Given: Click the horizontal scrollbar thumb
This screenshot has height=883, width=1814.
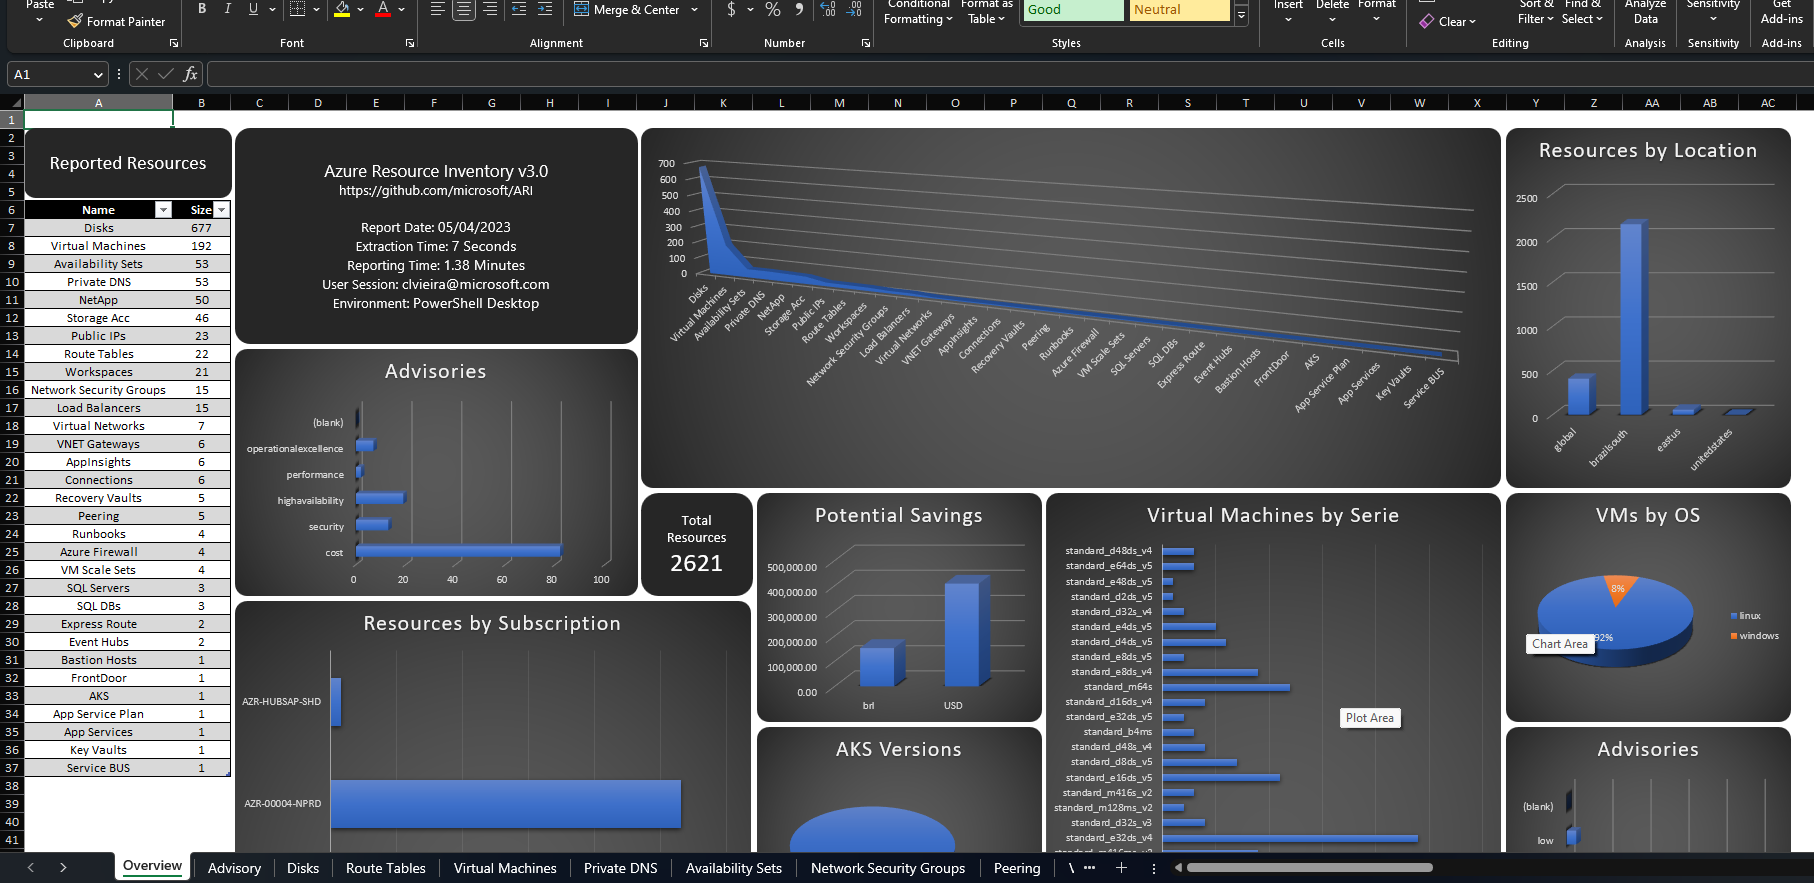Looking at the screenshot, I should pyautogui.click(x=1309, y=868).
